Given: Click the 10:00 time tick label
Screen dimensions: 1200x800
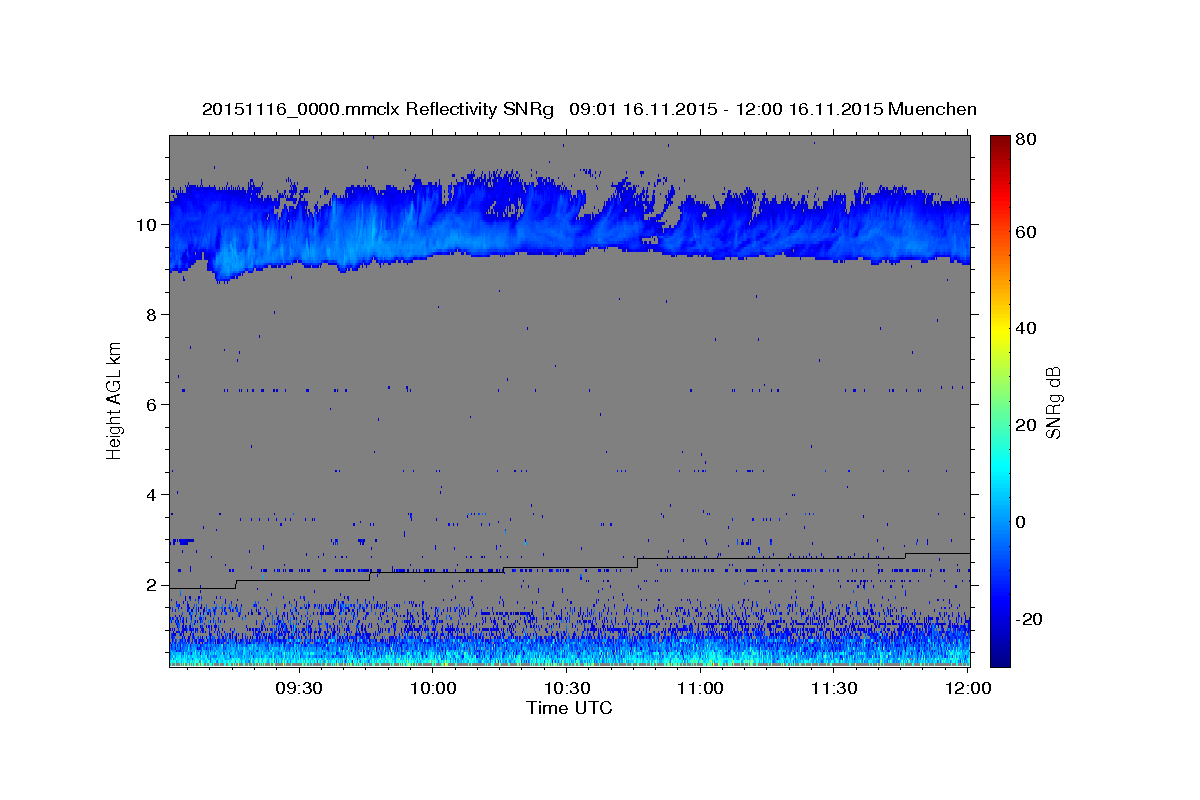Looking at the screenshot, I should 433,688.
